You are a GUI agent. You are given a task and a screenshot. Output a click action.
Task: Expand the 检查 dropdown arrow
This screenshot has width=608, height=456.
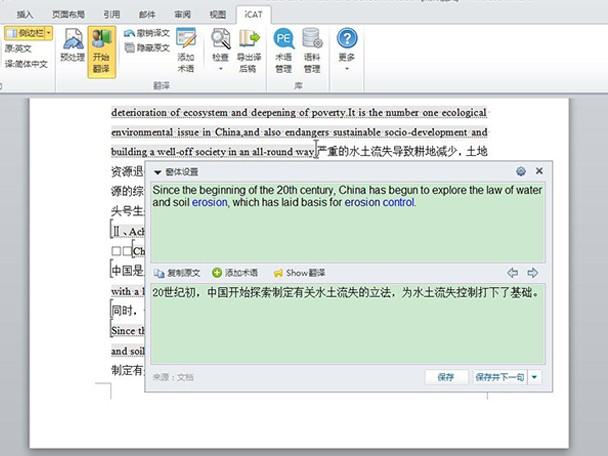[x=221, y=69]
